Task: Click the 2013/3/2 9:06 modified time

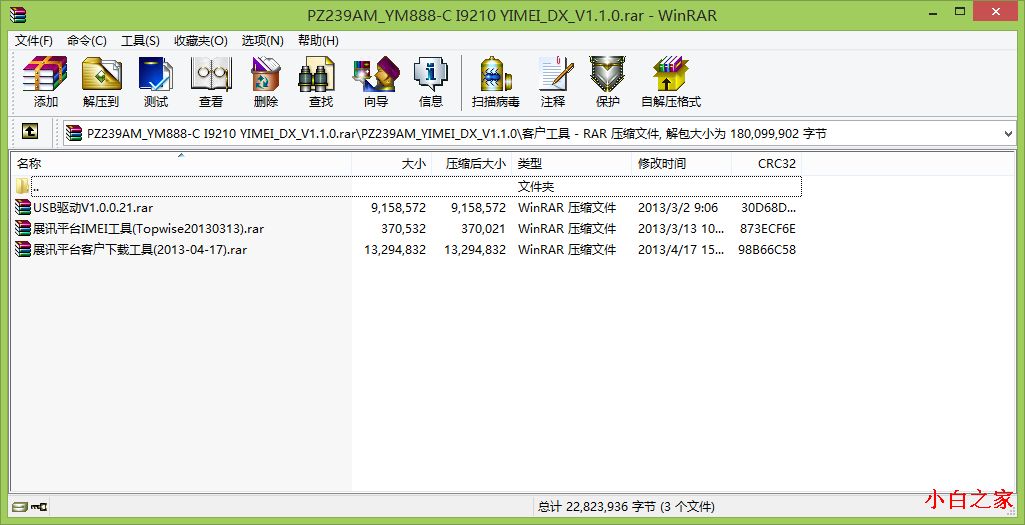Action: pyautogui.click(x=678, y=208)
